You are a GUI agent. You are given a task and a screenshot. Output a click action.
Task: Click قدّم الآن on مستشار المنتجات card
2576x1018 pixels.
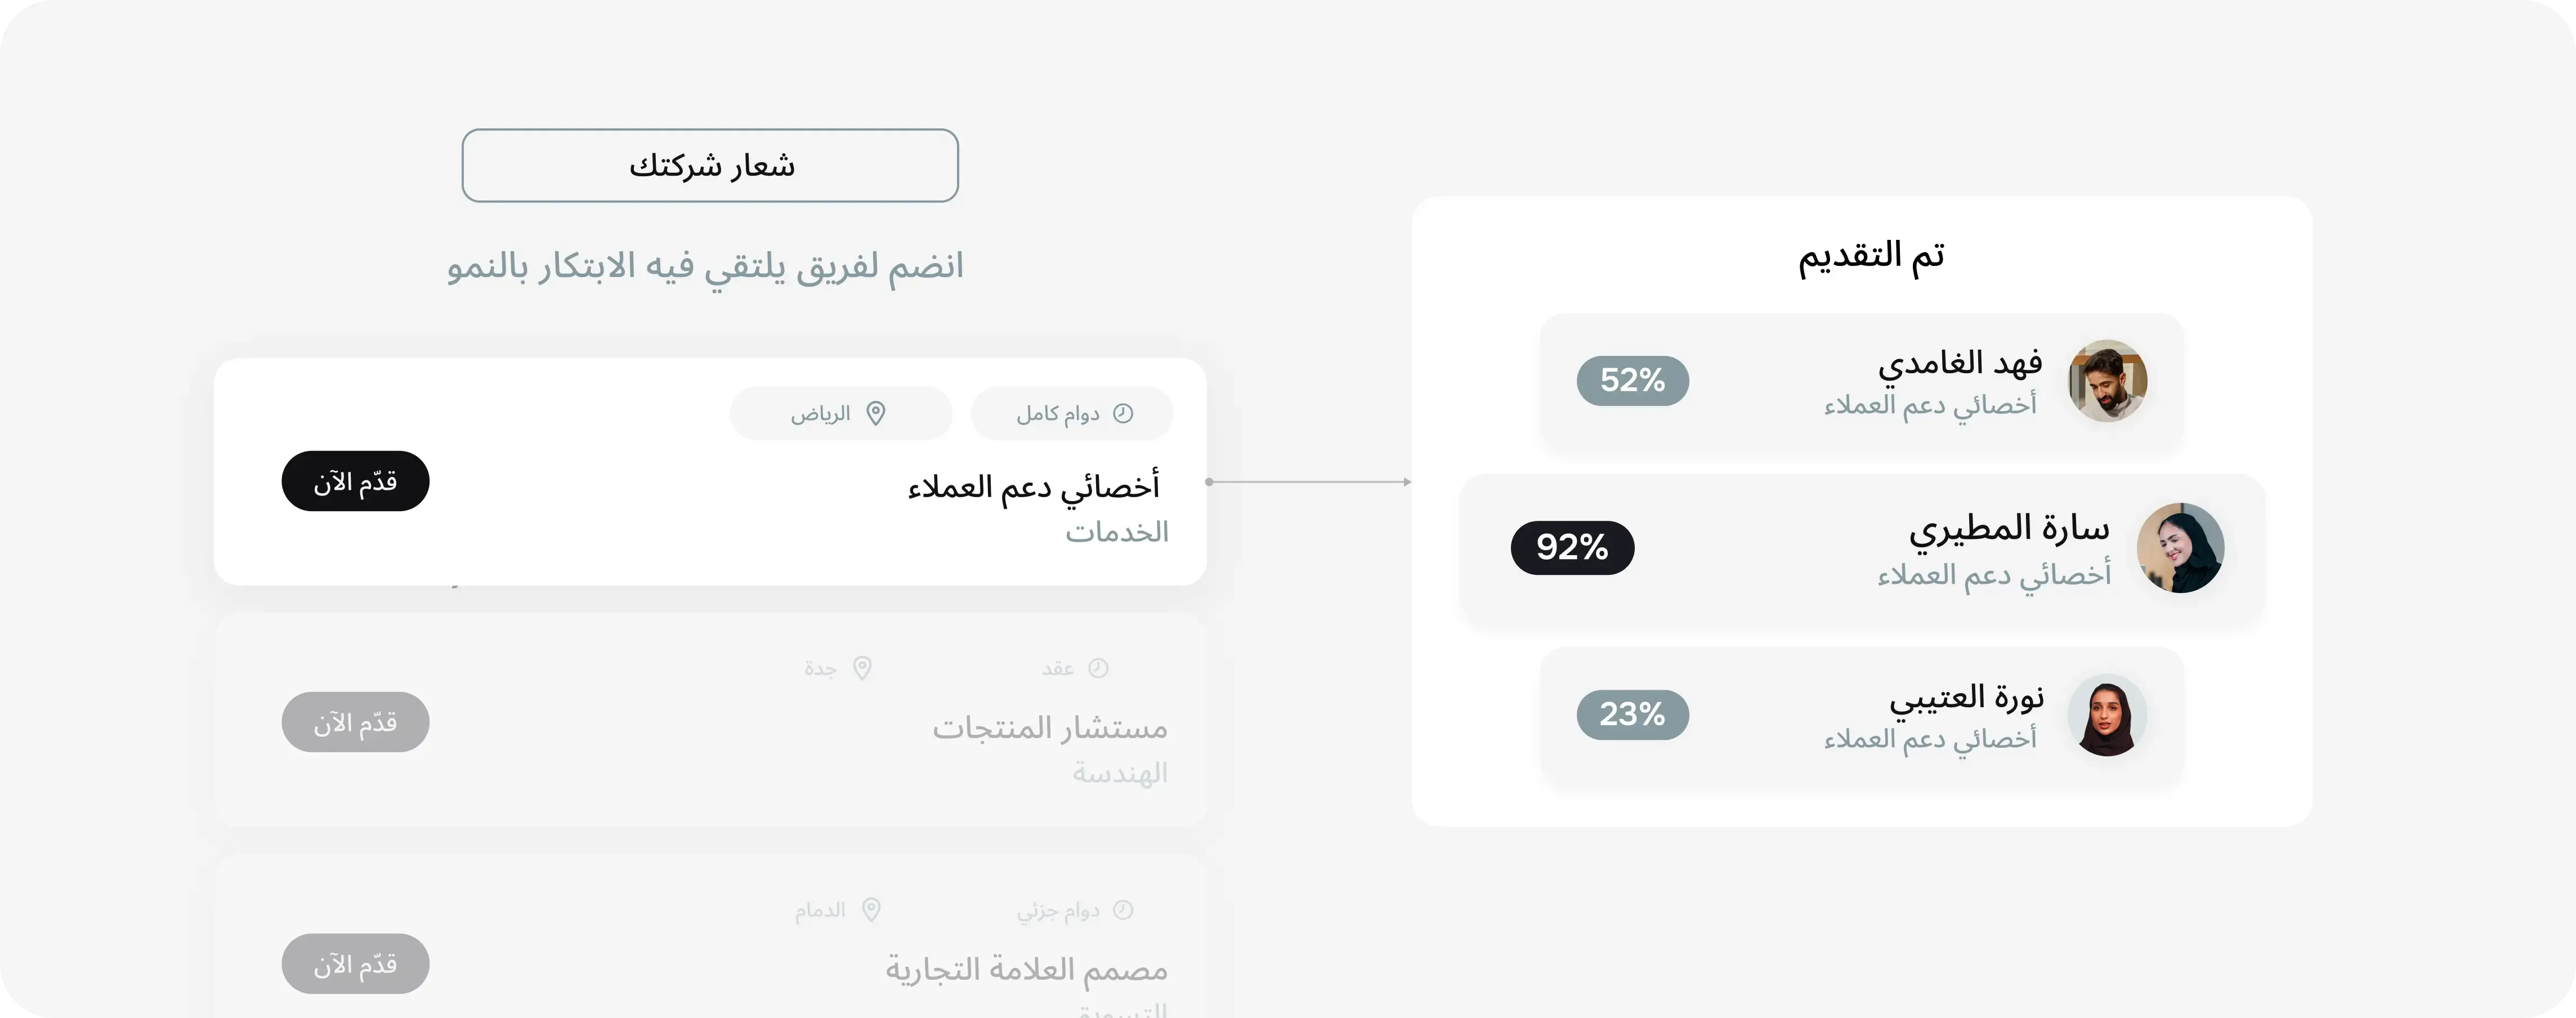click(x=355, y=721)
